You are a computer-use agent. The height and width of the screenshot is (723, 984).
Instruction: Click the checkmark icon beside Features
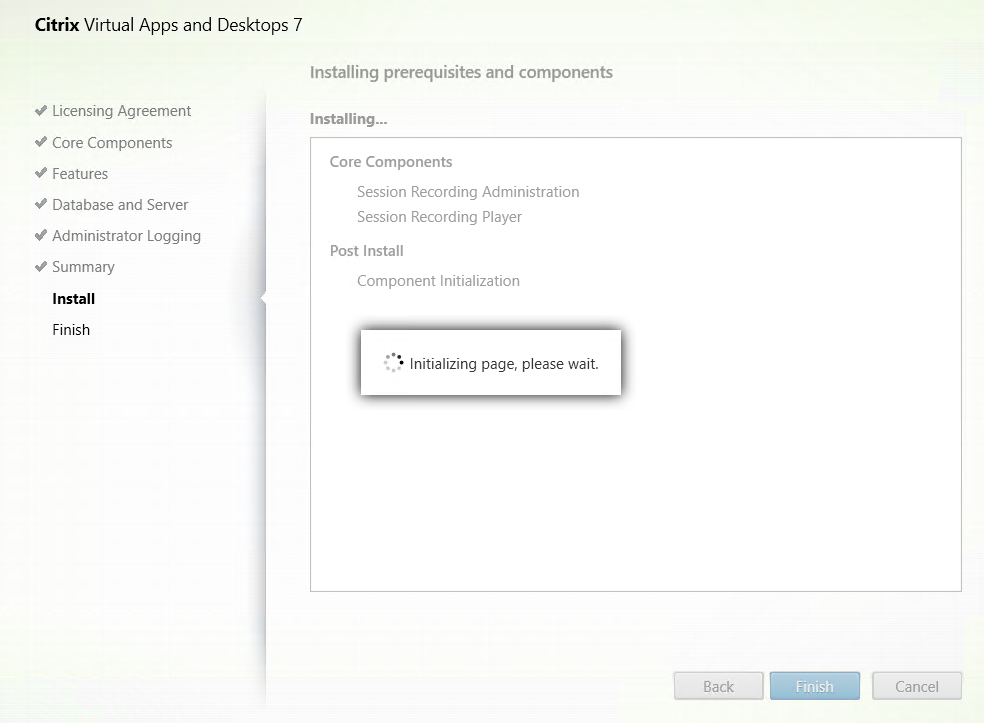[41, 173]
